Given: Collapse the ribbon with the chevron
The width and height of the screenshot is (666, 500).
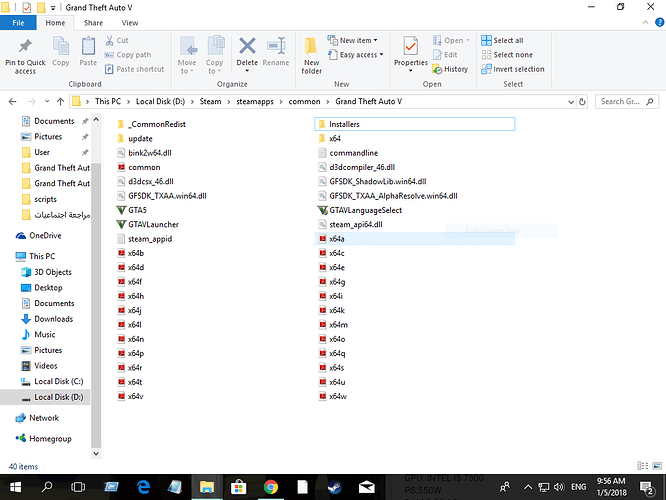Looking at the screenshot, I should 646,23.
